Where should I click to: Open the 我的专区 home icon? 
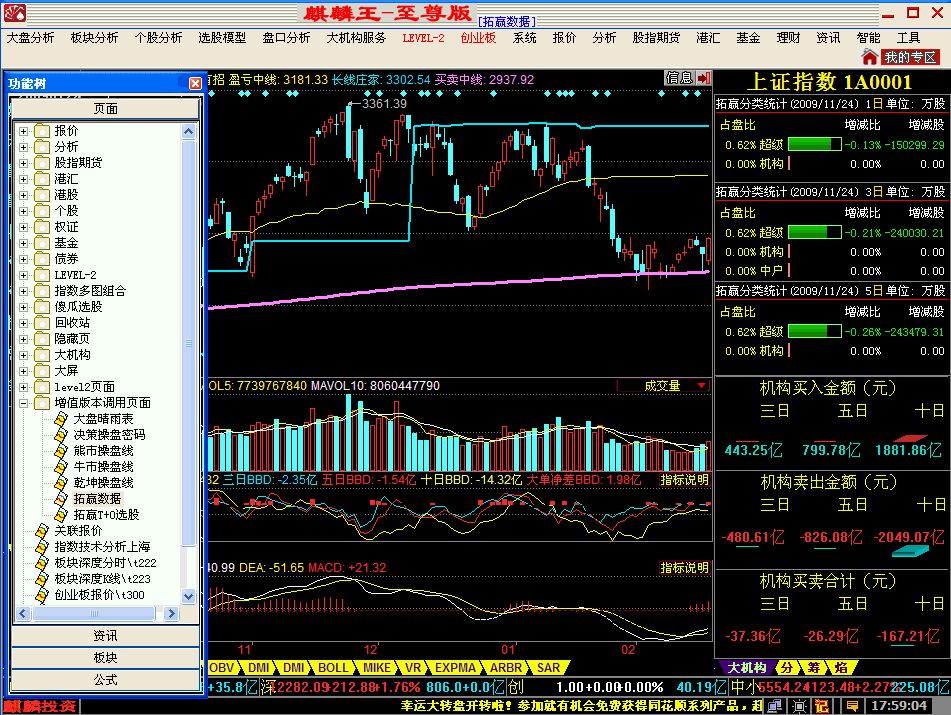870,57
